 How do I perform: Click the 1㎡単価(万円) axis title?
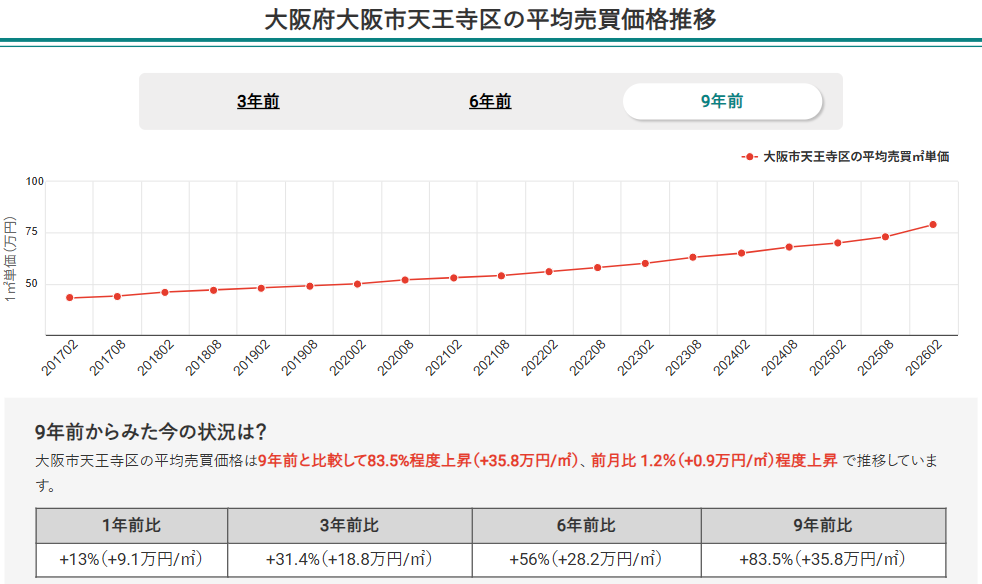pos(12,255)
